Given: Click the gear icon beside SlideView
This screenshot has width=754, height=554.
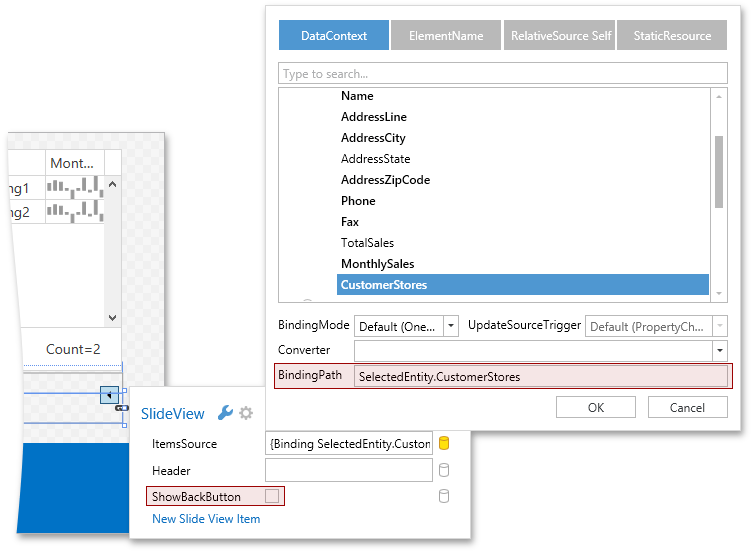Looking at the screenshot, I should (x=246, y=413).
